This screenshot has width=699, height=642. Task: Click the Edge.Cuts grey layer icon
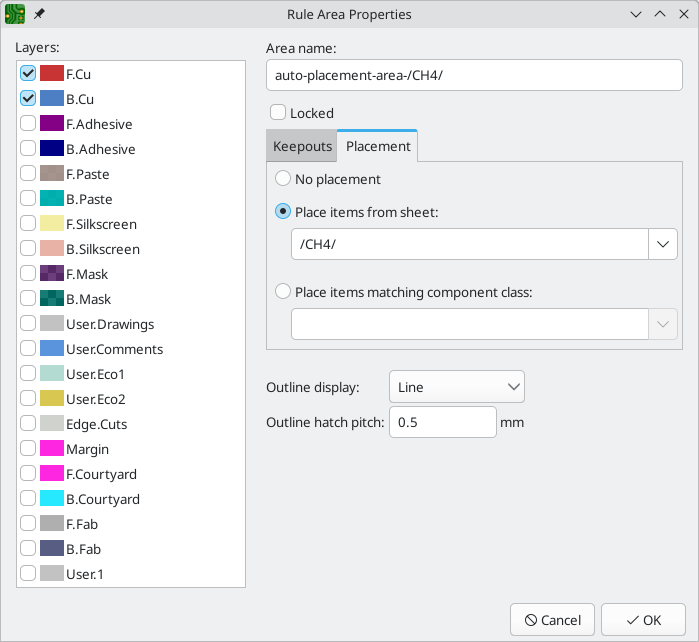(x=52, y=424)
